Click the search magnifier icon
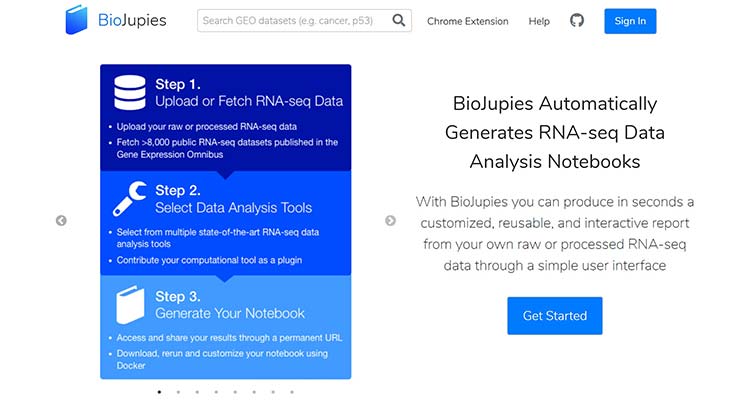 coord(399,20)
